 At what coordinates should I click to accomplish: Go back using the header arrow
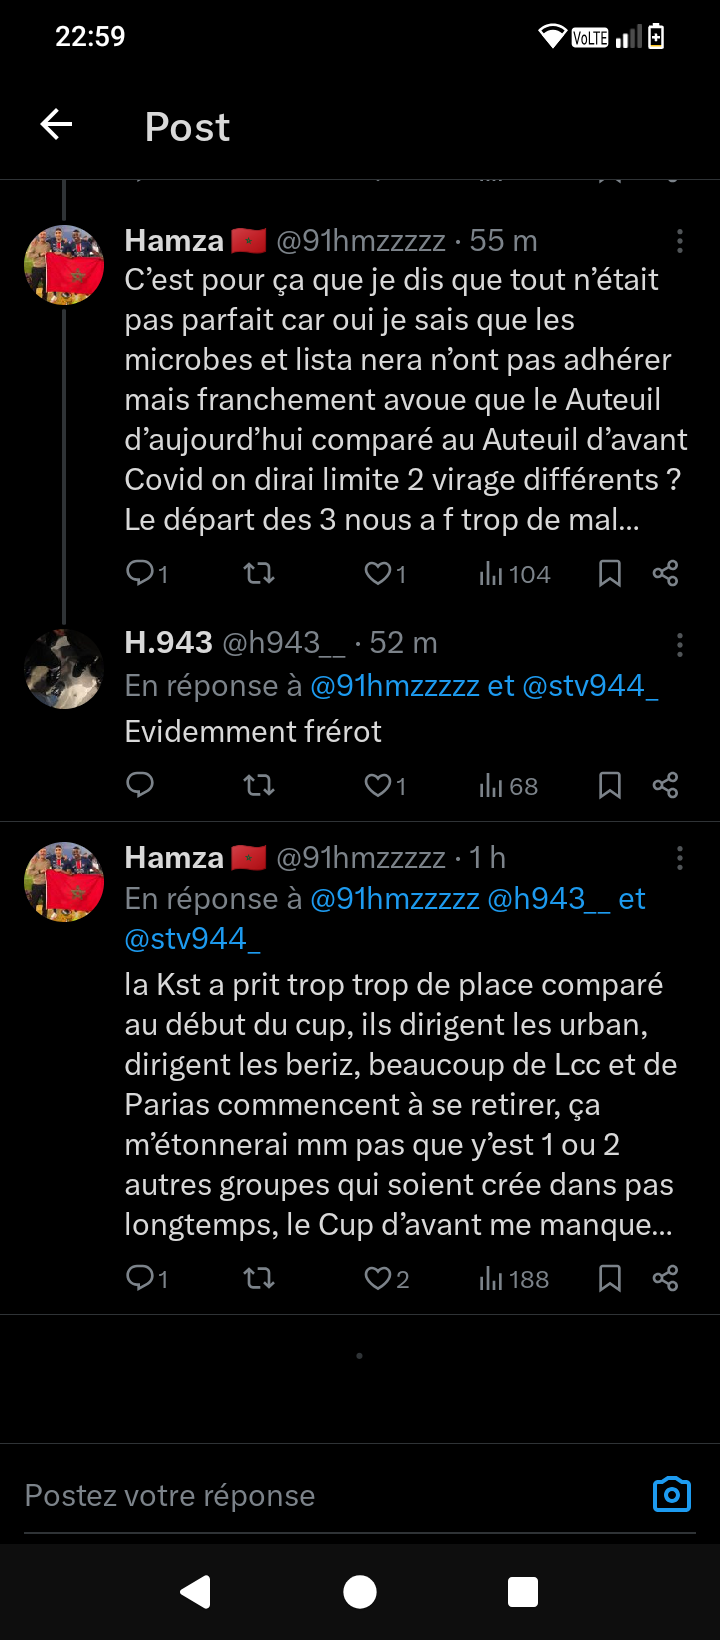point(57,125)
